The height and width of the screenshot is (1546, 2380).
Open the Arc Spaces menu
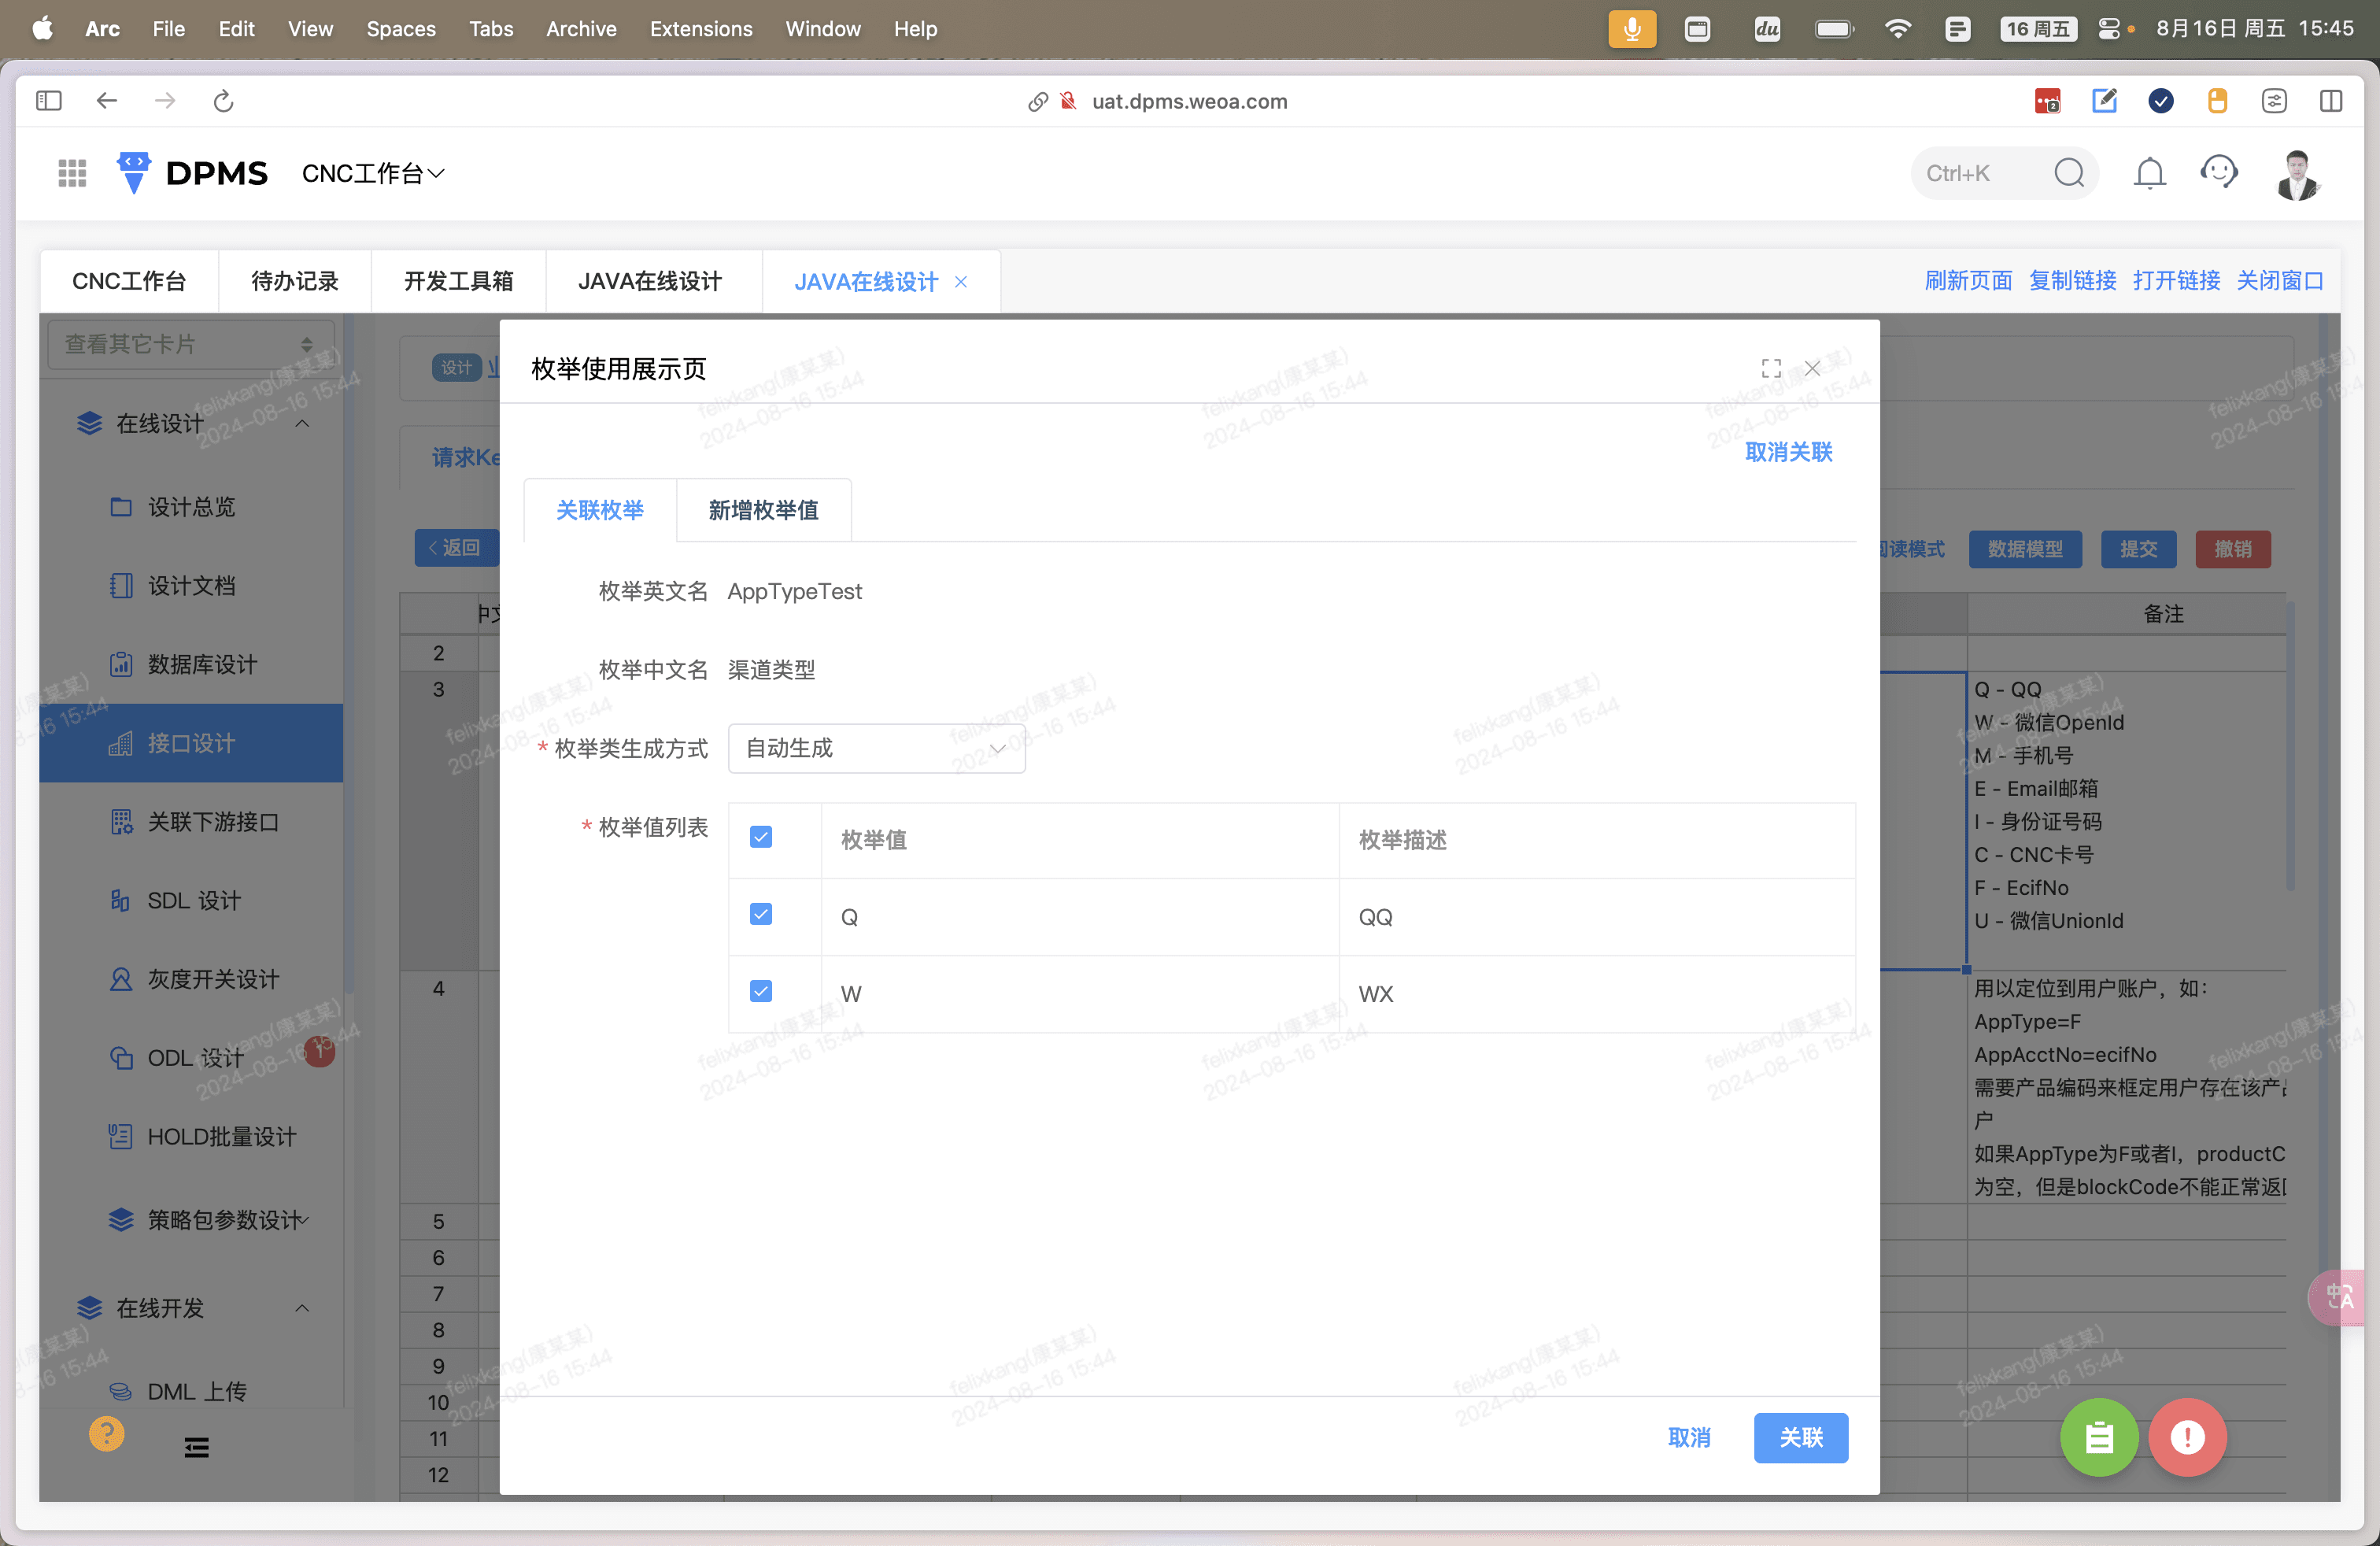click(x=401, y=29)
